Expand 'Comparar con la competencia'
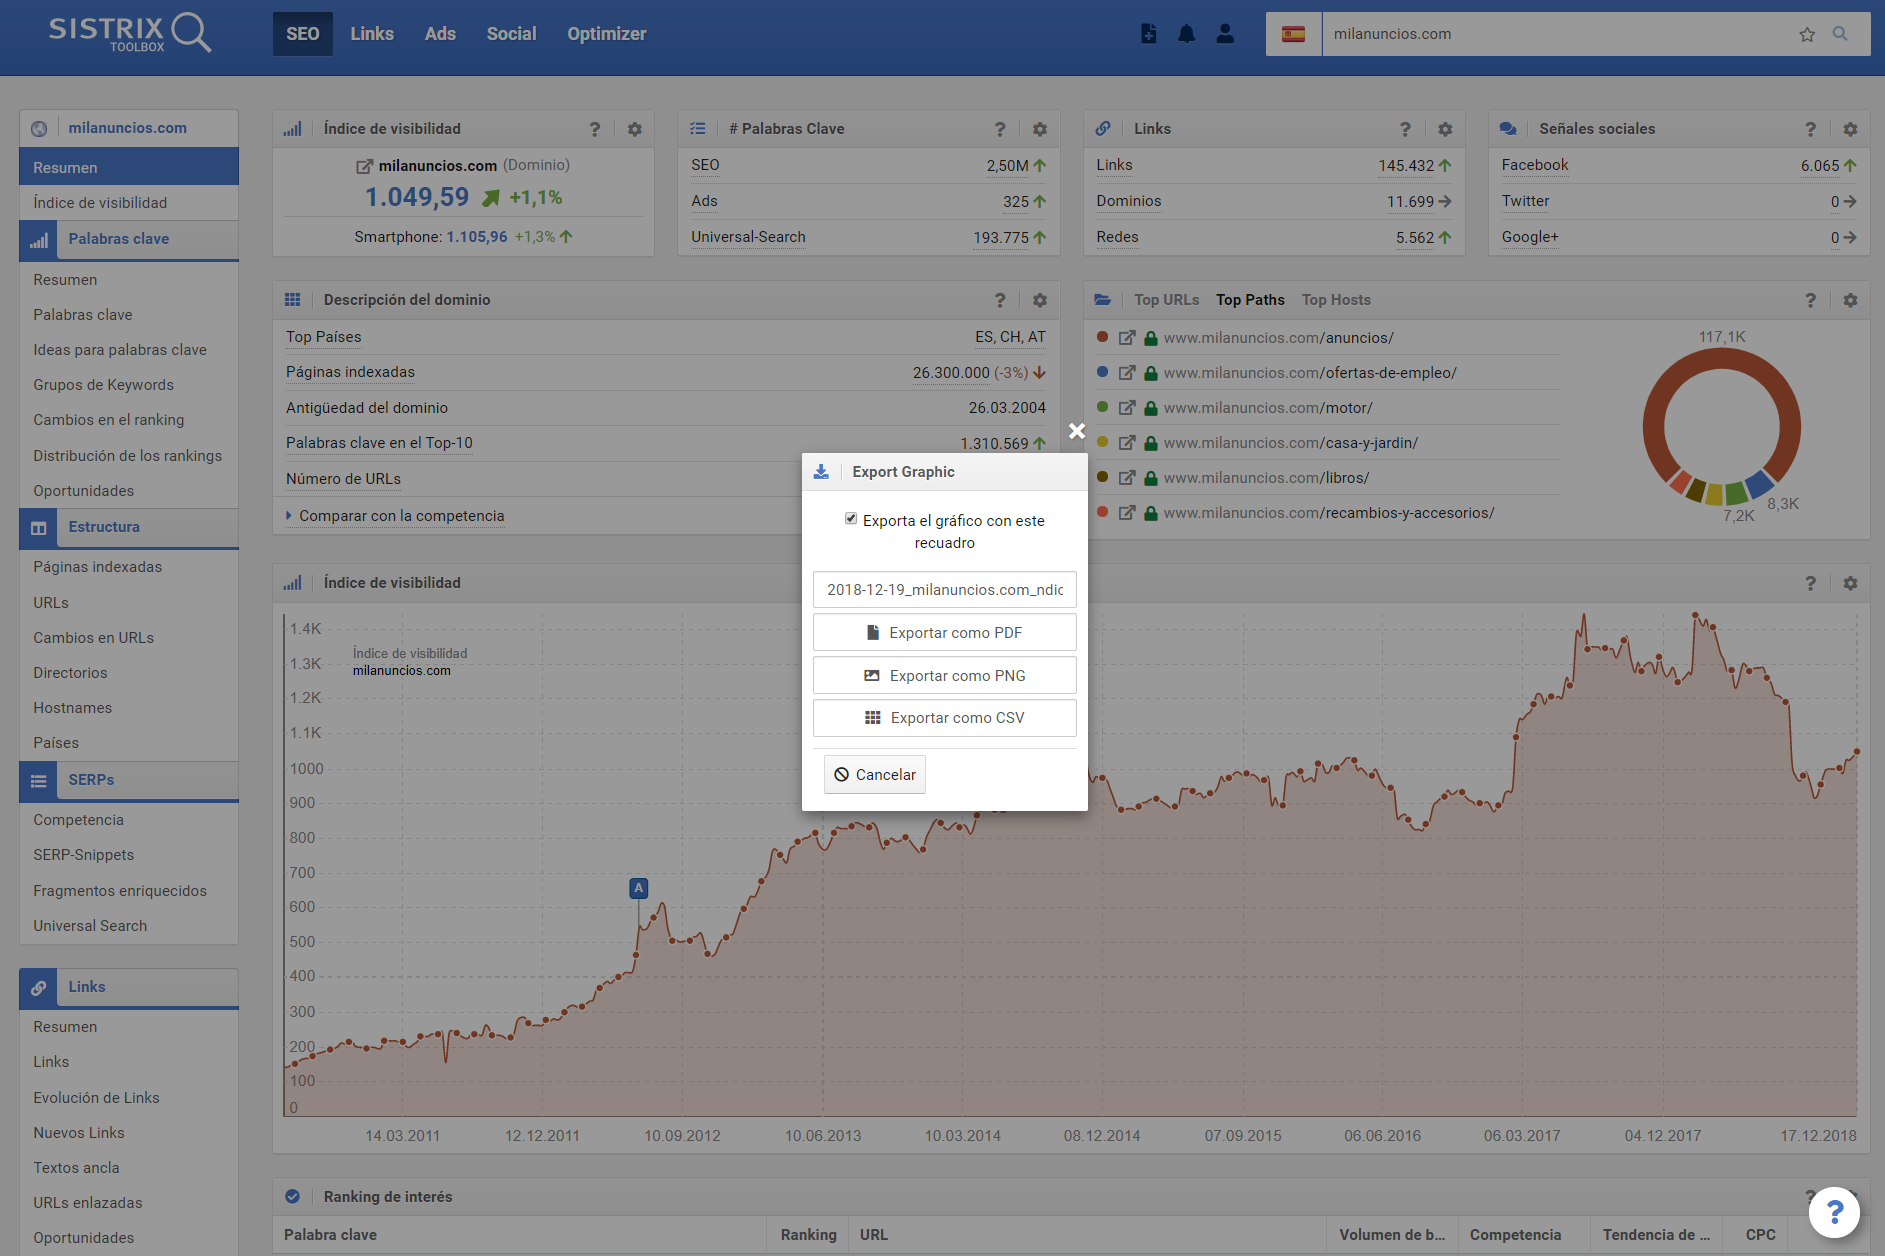 tap(400, 516)
